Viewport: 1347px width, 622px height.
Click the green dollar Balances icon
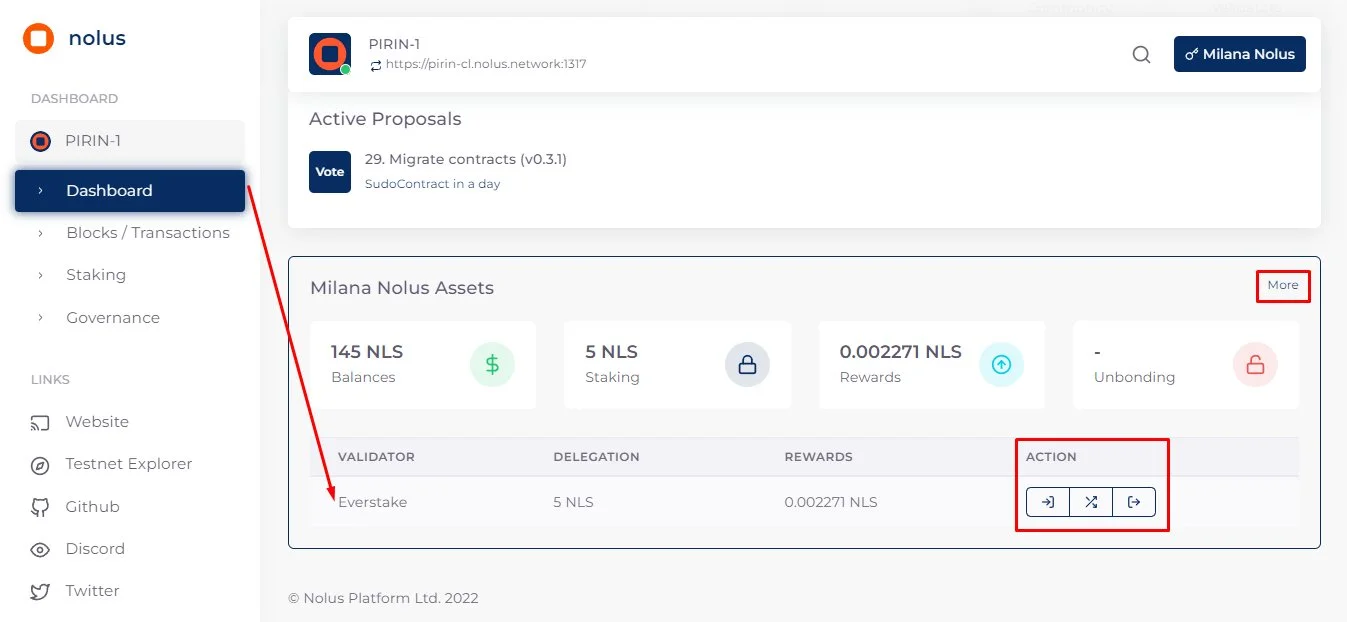(x=492, y=364)
